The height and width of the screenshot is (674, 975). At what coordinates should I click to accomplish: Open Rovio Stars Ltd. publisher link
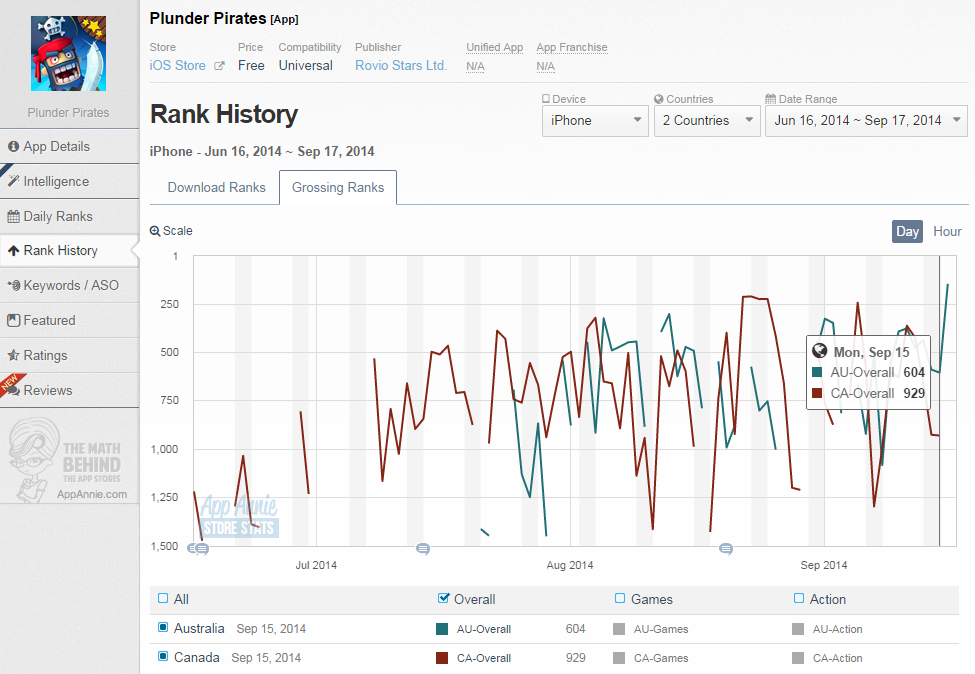pyautogui.click(x=401, y=66)
